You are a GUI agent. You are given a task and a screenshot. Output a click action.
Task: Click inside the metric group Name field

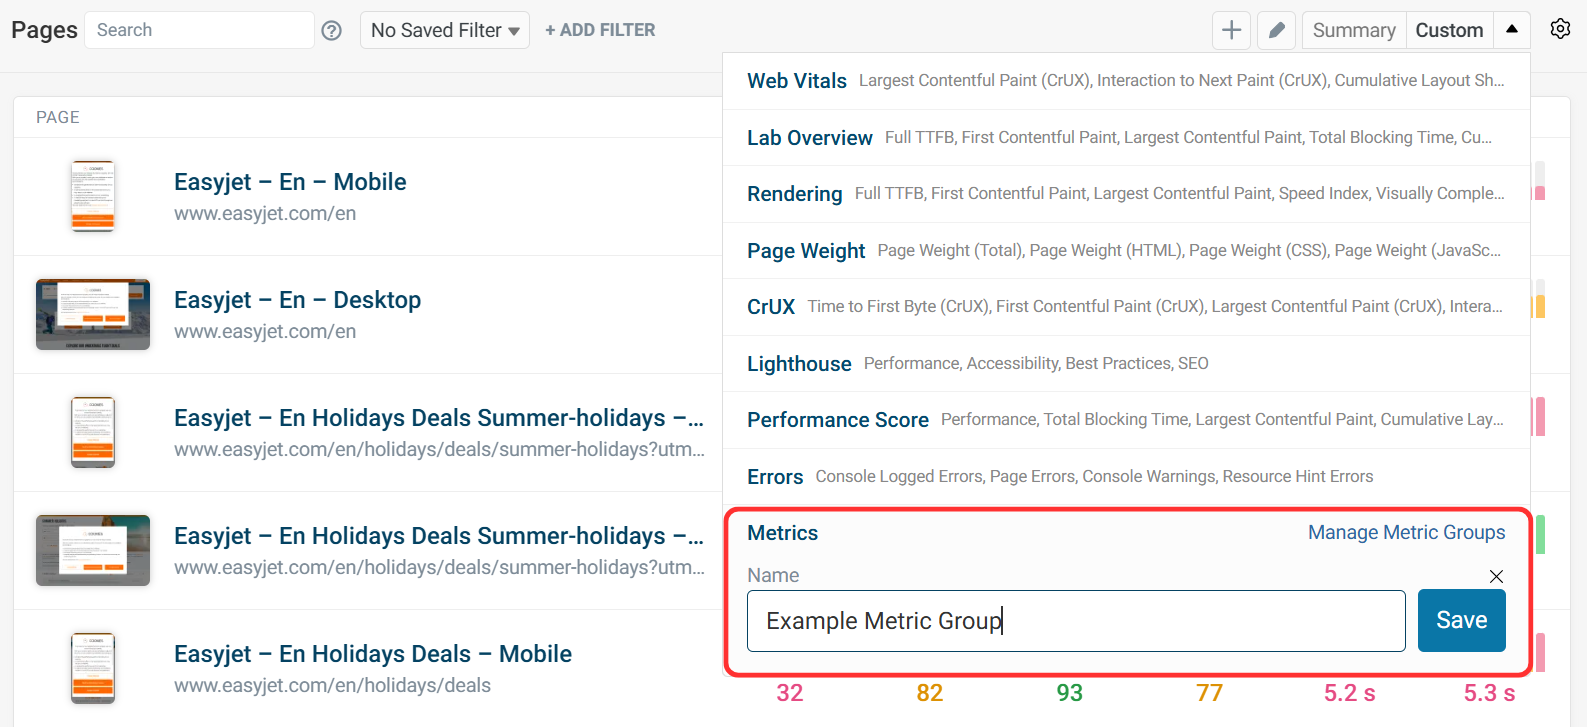pos(1075,620)
